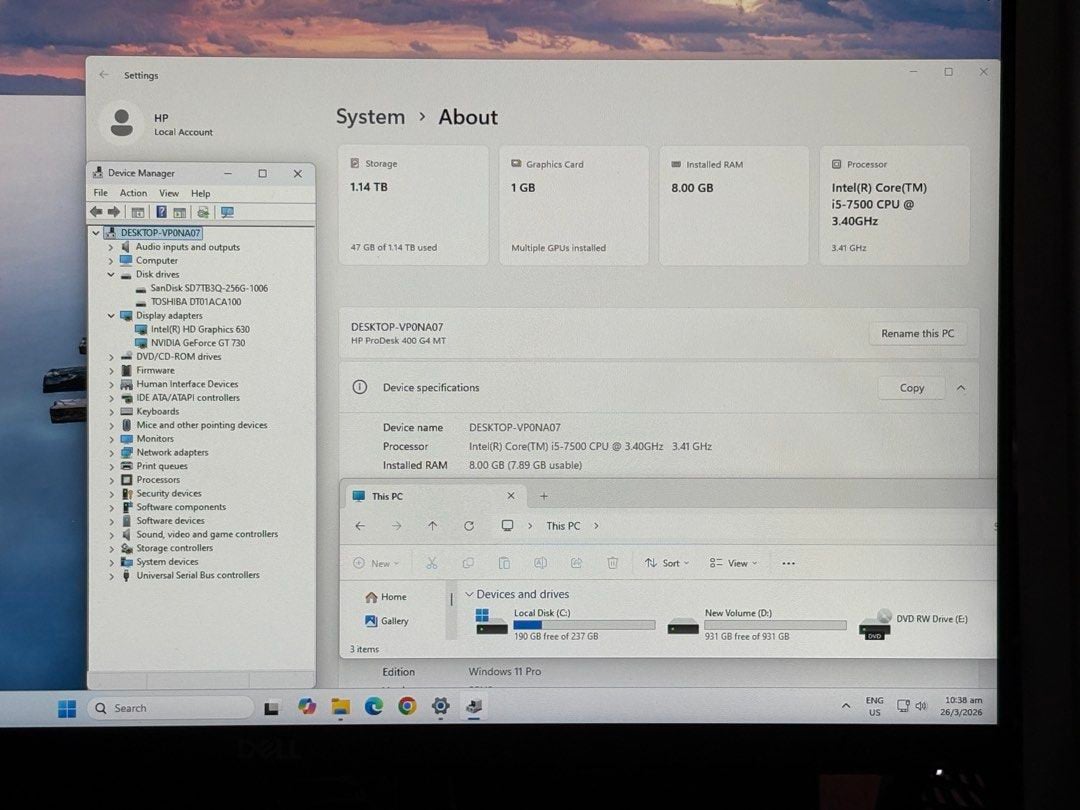
Task: Copy the device specifications
Action: point(911,388)
